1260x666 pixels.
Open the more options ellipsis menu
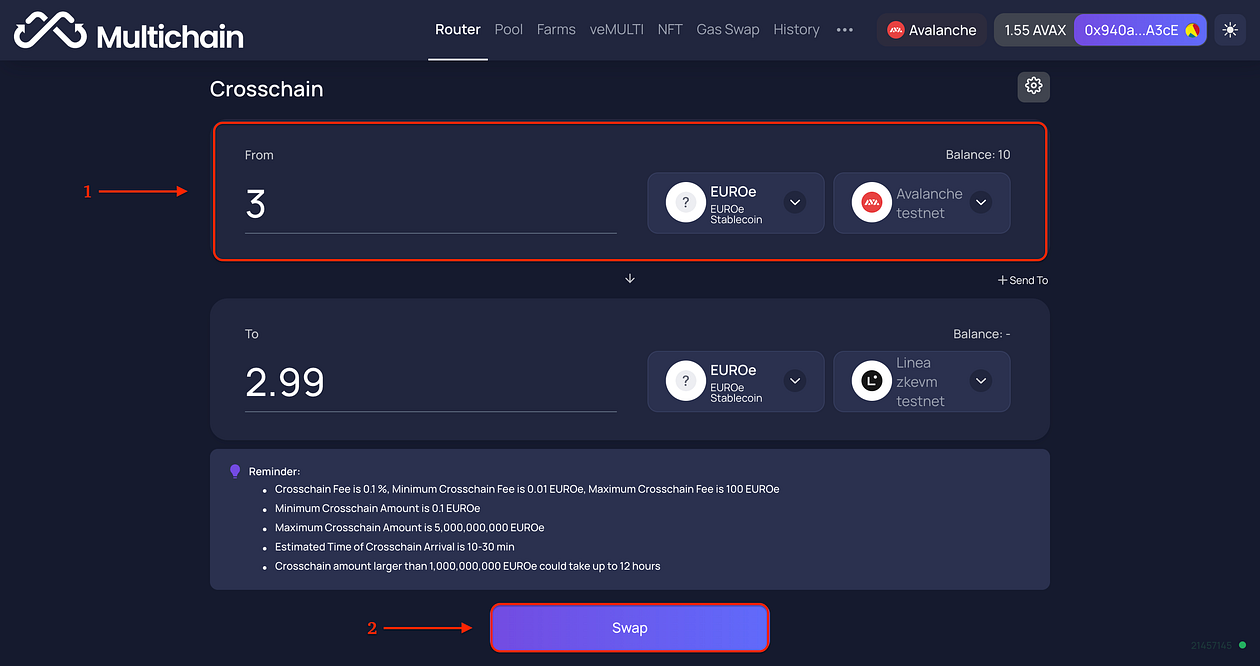pos(845,30)
